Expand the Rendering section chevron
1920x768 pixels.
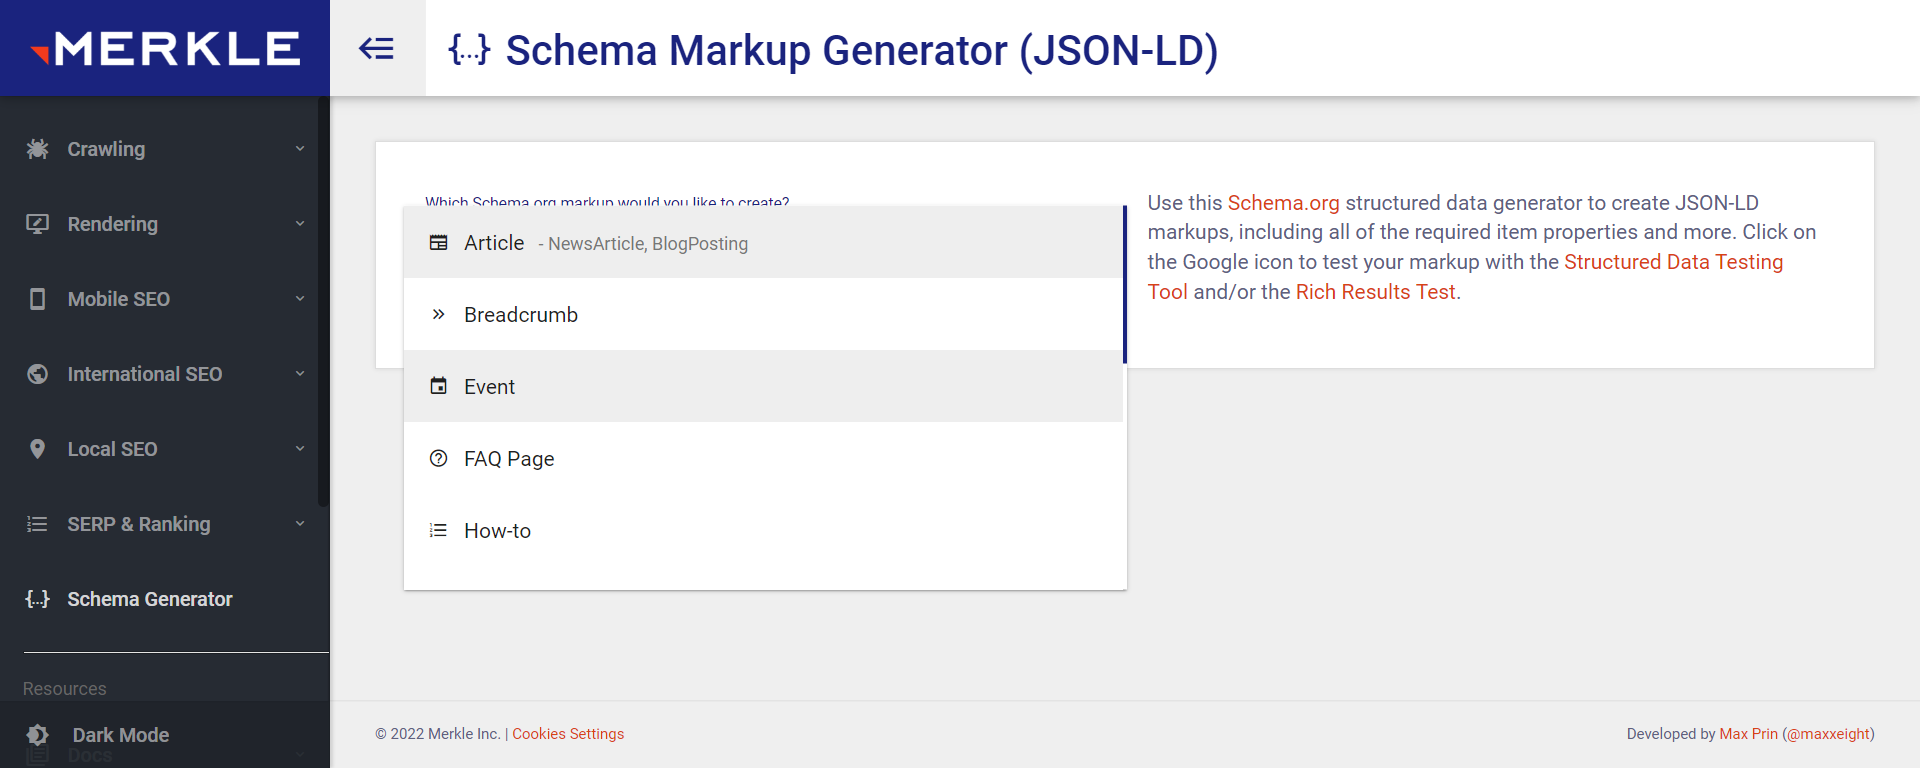[300, 224]
